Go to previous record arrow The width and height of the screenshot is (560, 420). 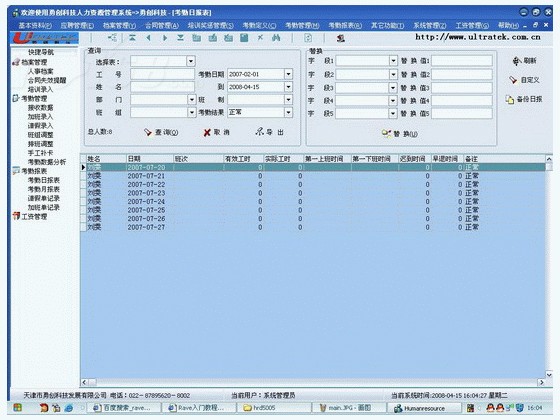(148, 38)
